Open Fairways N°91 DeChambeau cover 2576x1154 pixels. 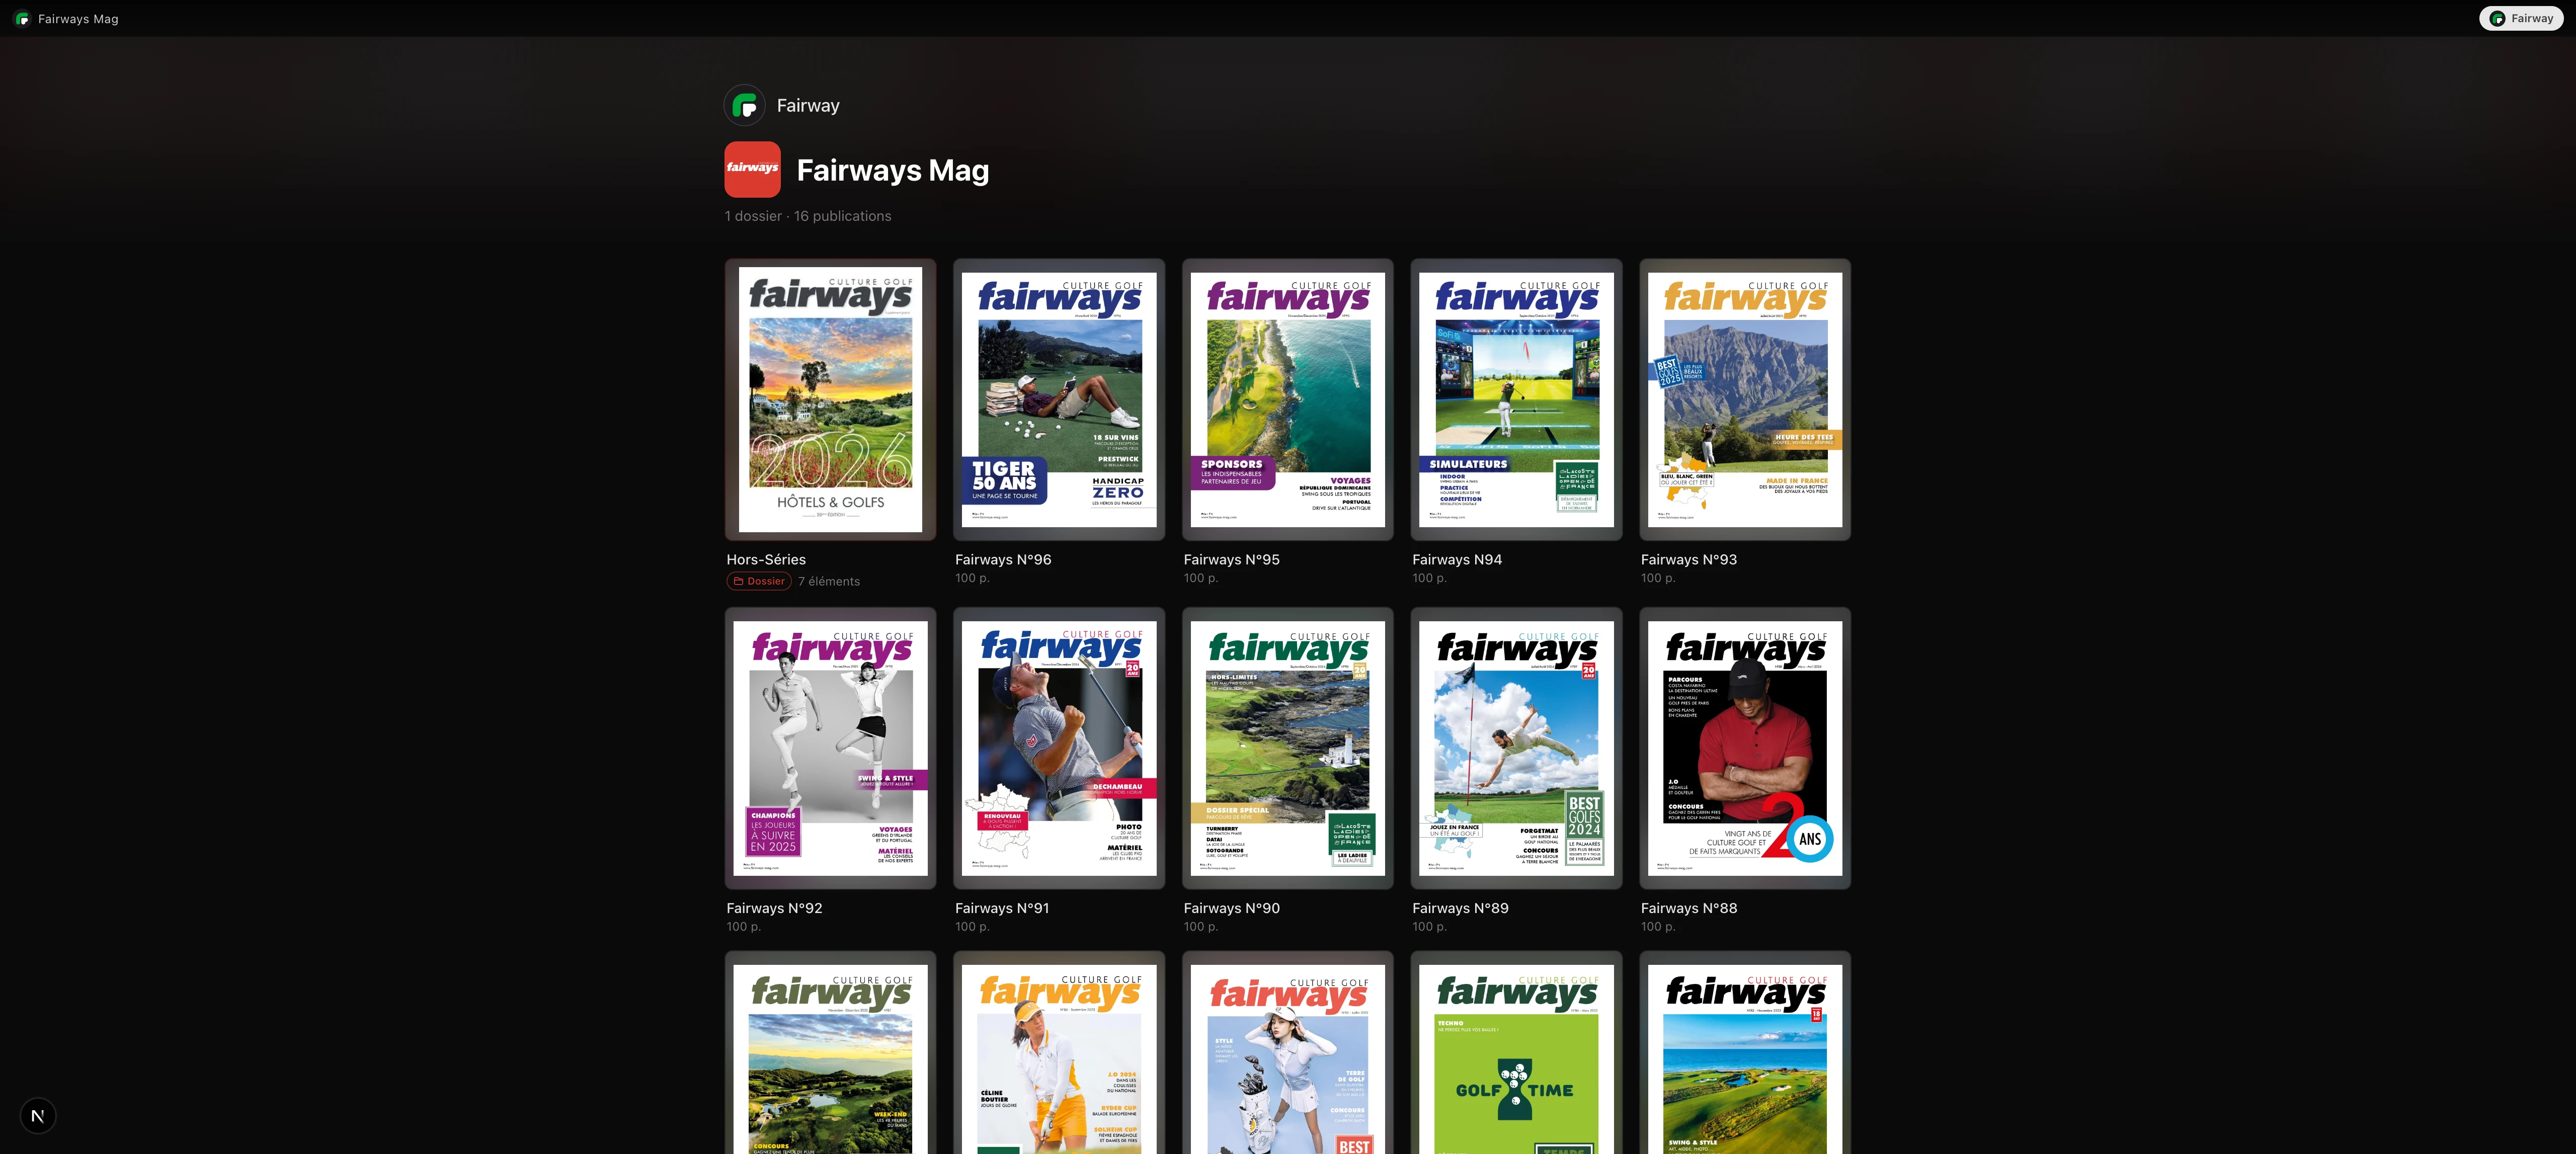click(x=1059, y=748)
